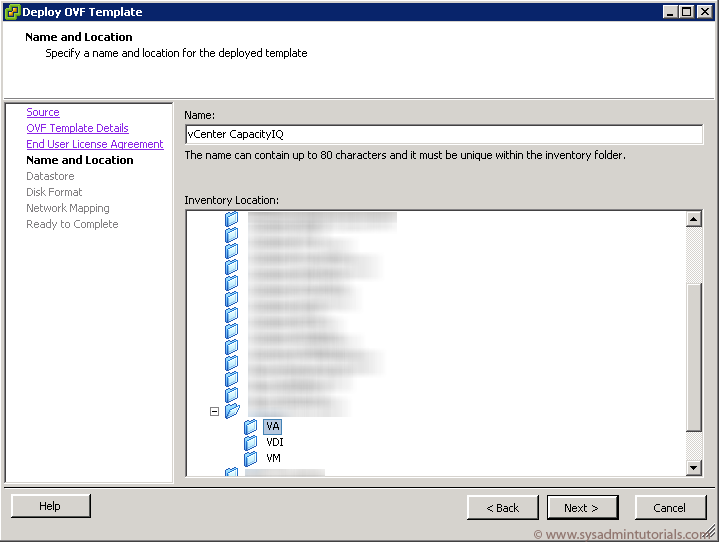Go to the Source step

coord(43,112)
